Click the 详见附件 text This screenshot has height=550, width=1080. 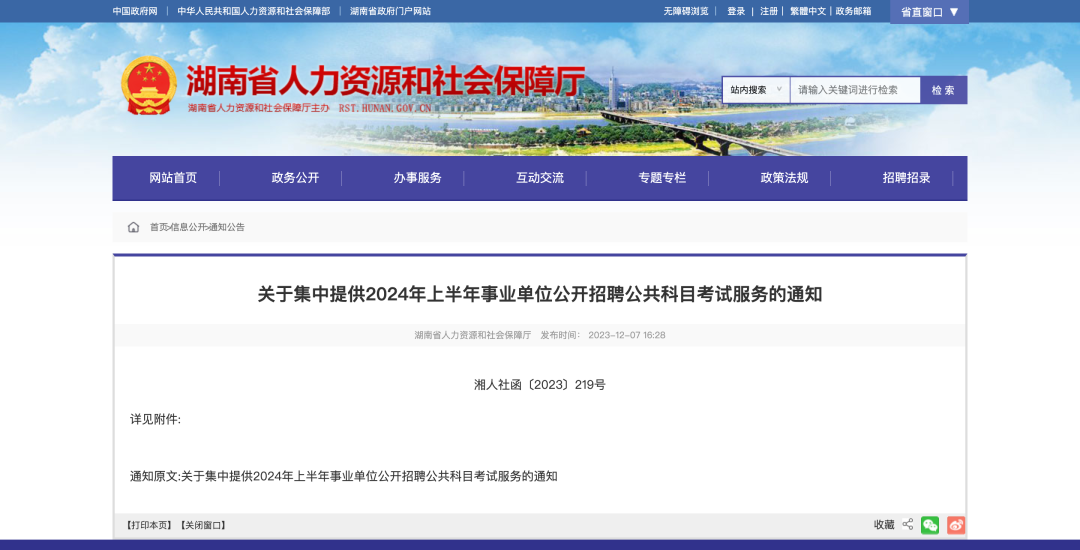point(156,419)
